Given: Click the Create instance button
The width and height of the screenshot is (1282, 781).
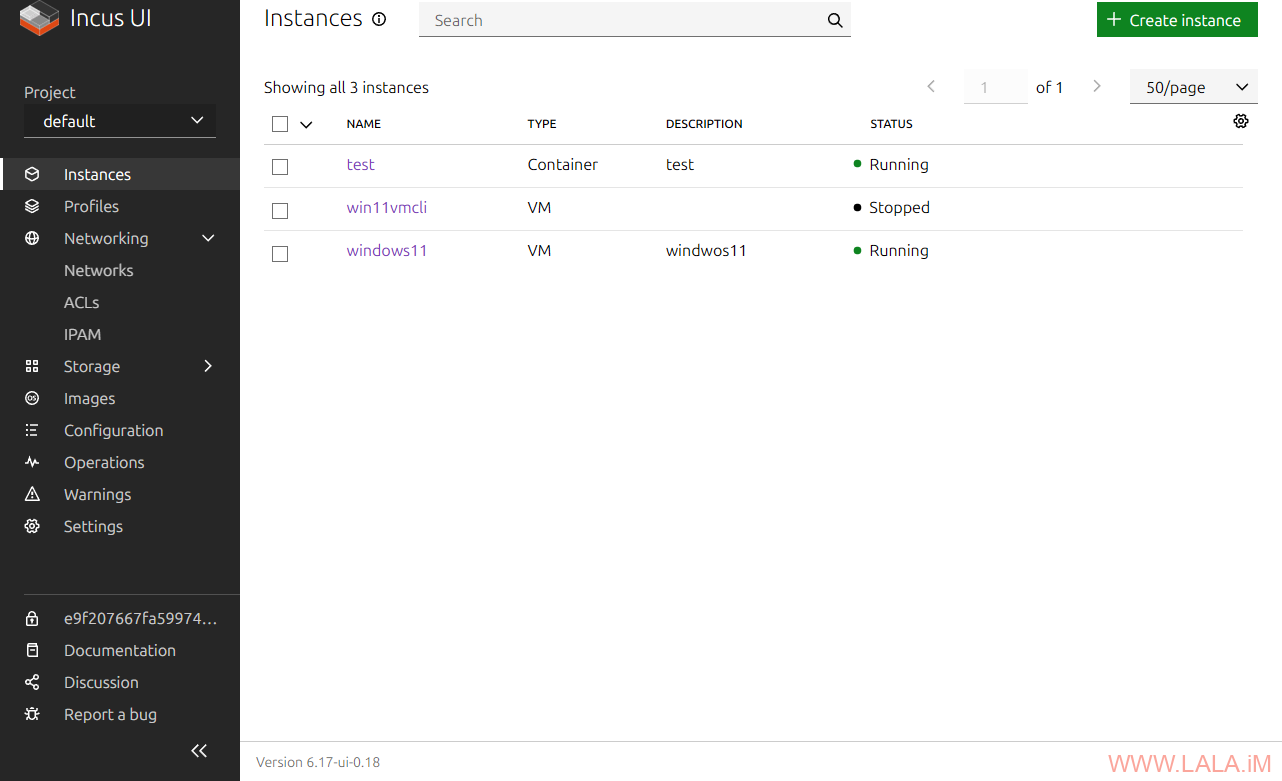Looking at the screenshot, I should (x=1176, y=20).
